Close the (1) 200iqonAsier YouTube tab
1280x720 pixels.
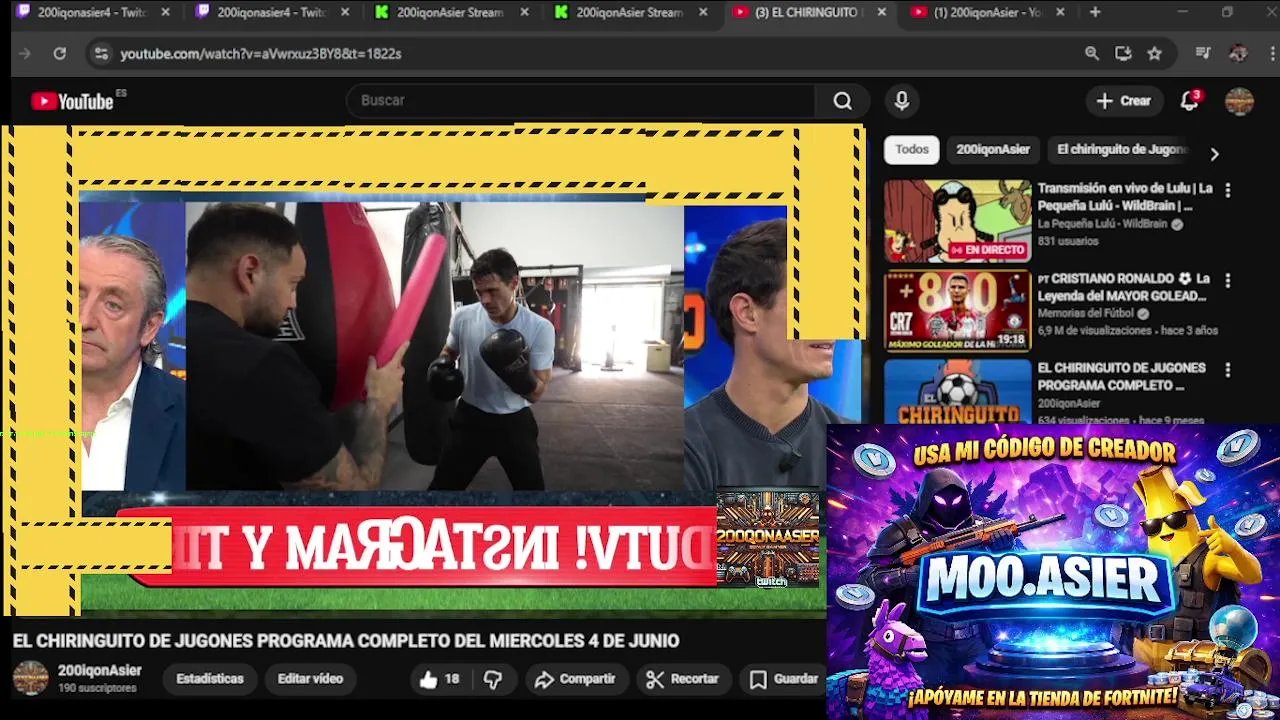tap(1060, 12)
